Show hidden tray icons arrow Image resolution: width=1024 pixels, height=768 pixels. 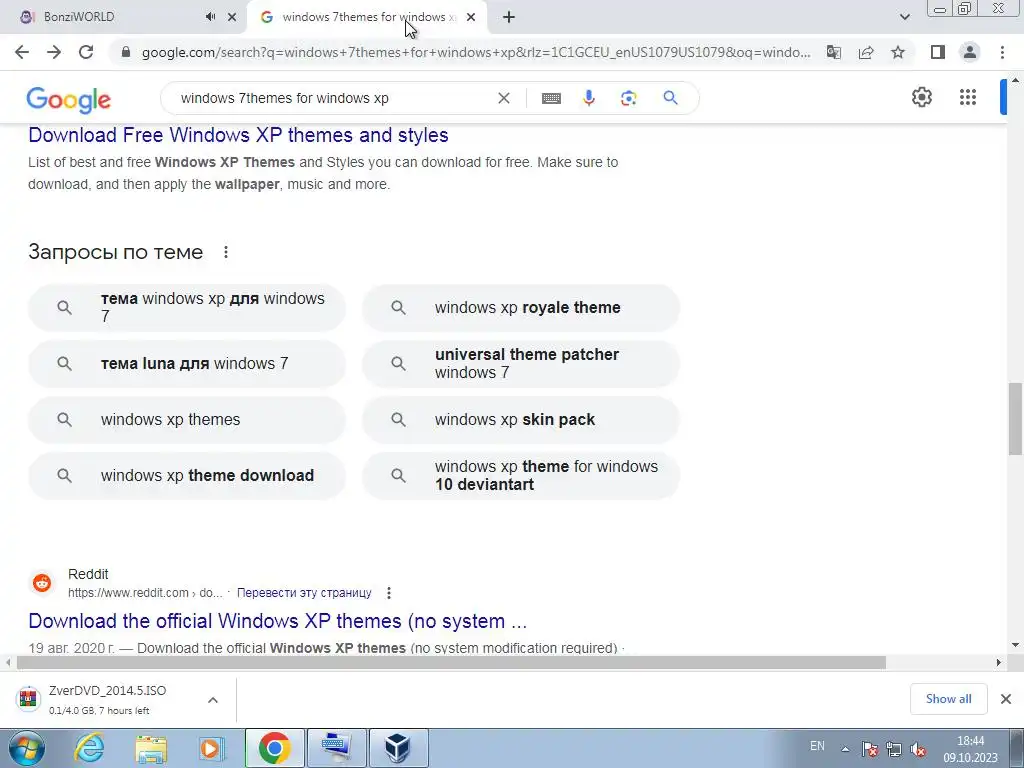(x=844, y=749)
